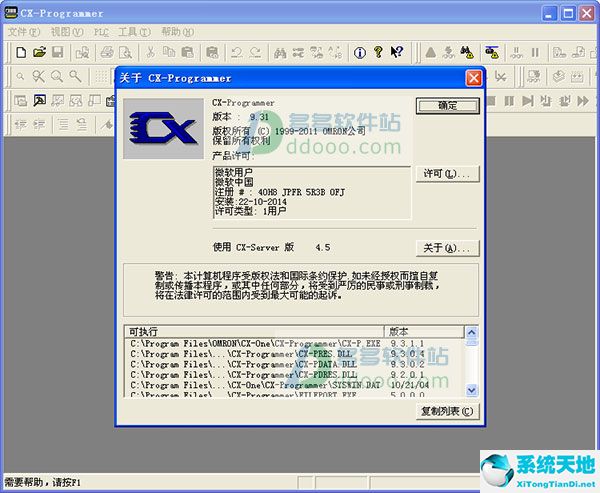The image size is (600, 493).
Task: Click the fast-forward double arrow icon
Action: (583, 101)
